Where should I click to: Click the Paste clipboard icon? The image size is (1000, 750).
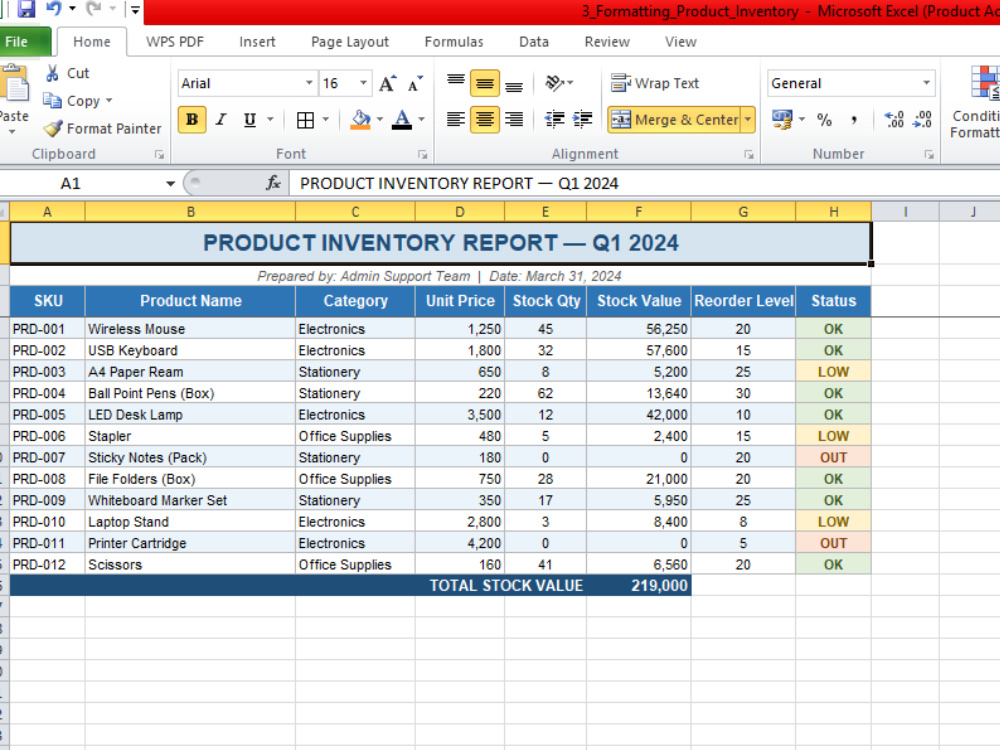click(15, 84)
